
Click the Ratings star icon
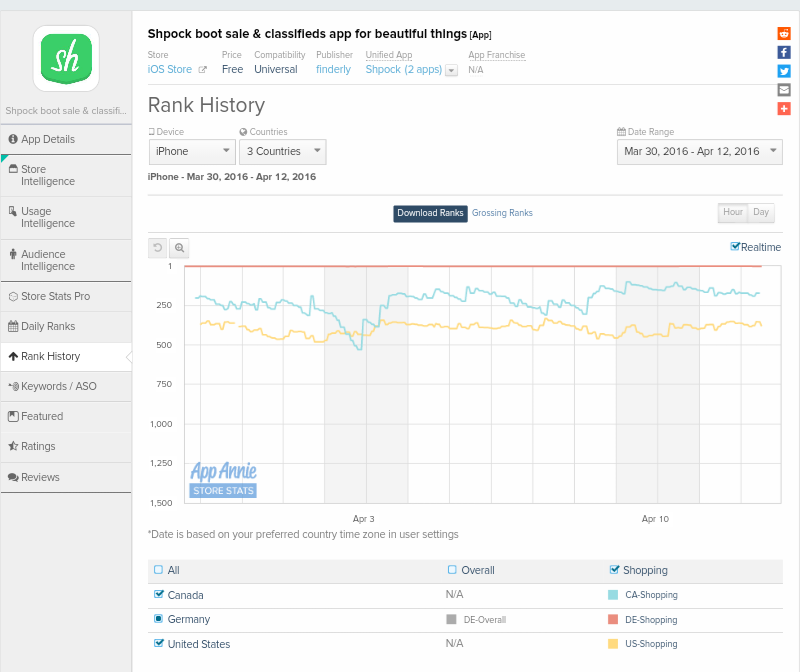(x=13, y=446)
